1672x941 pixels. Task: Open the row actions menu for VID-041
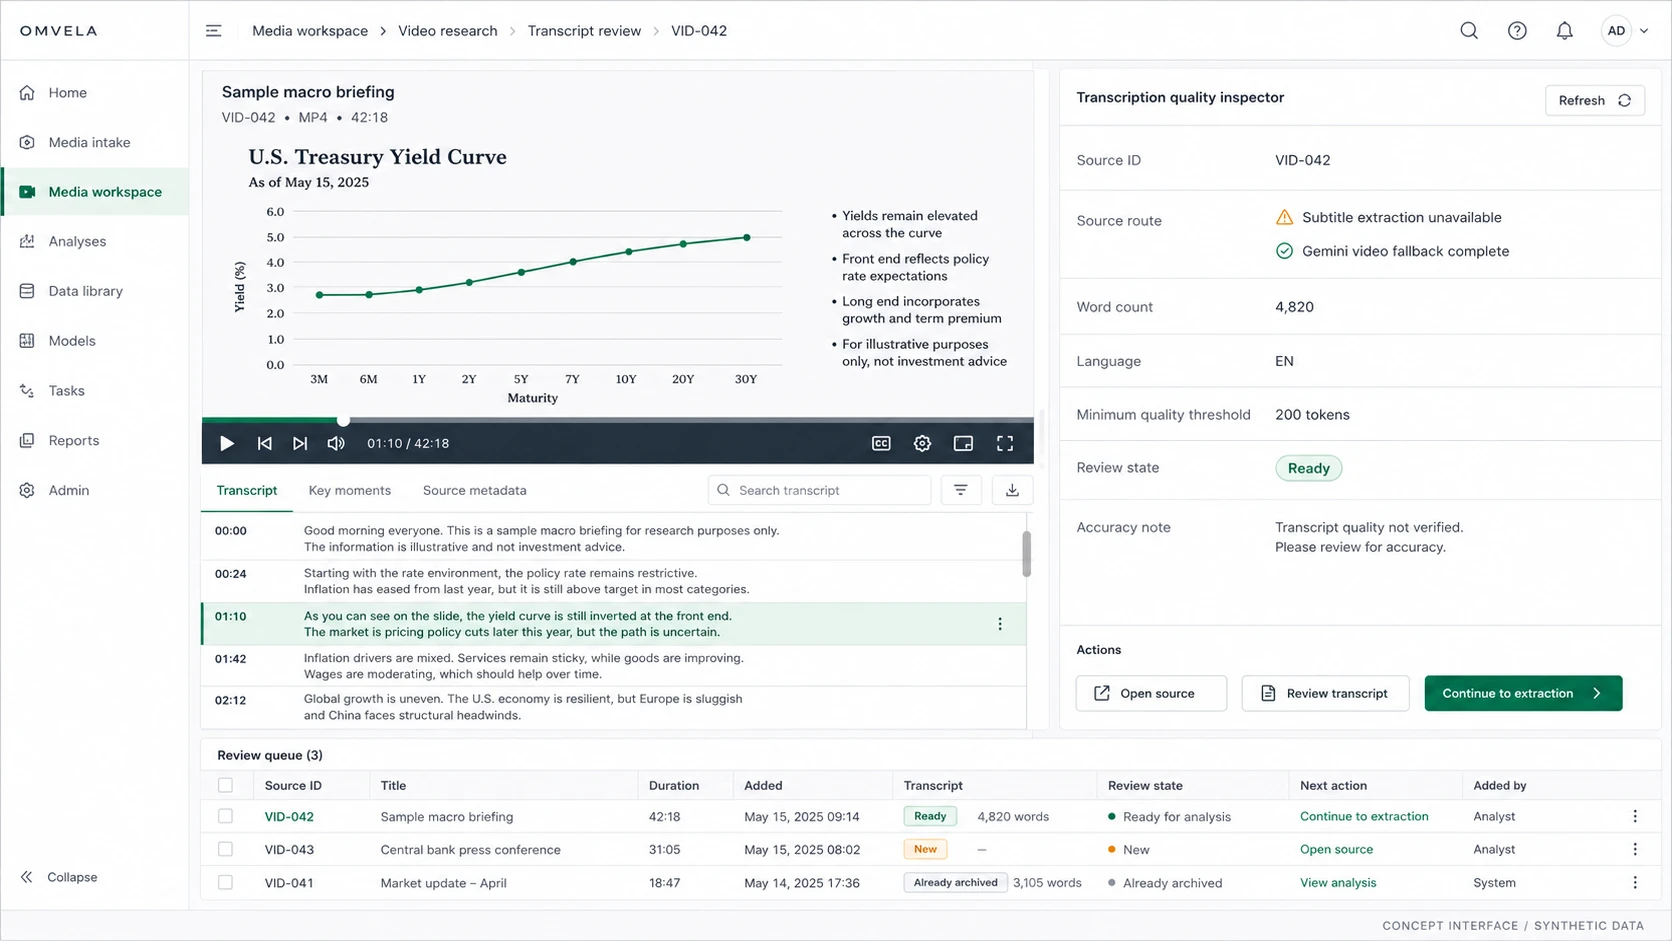point(1635,883)
